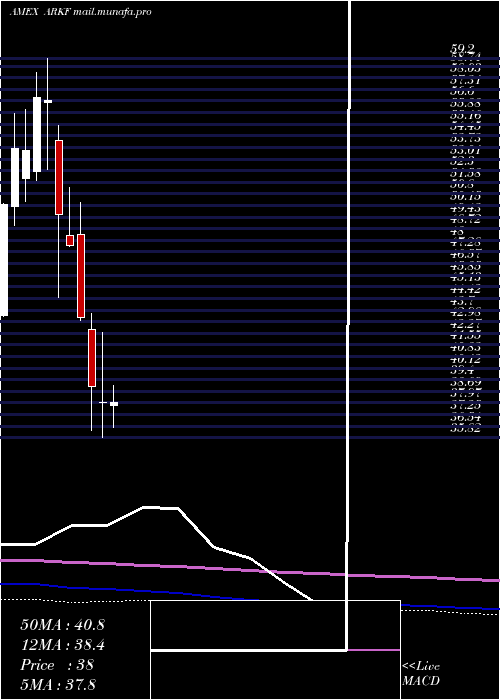Click the 5MA : 37.8 value
This screenshot has height=700, width=500.
pyautogui.click(x=58, y=684)
